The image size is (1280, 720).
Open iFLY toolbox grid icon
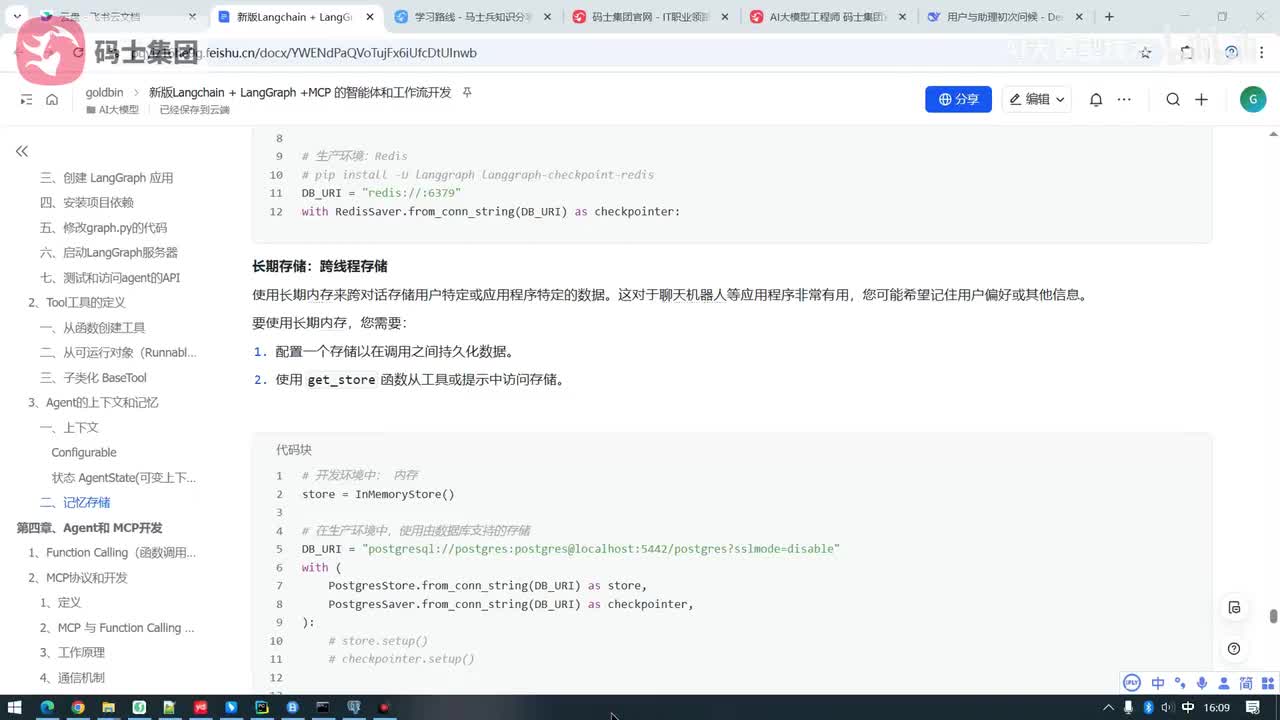point(1266,683)
